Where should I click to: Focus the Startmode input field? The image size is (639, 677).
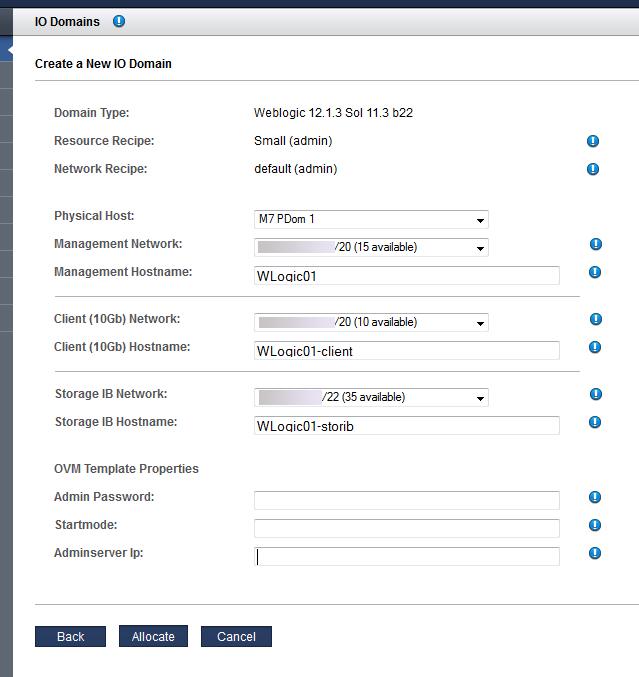click(x=407, y=528)
